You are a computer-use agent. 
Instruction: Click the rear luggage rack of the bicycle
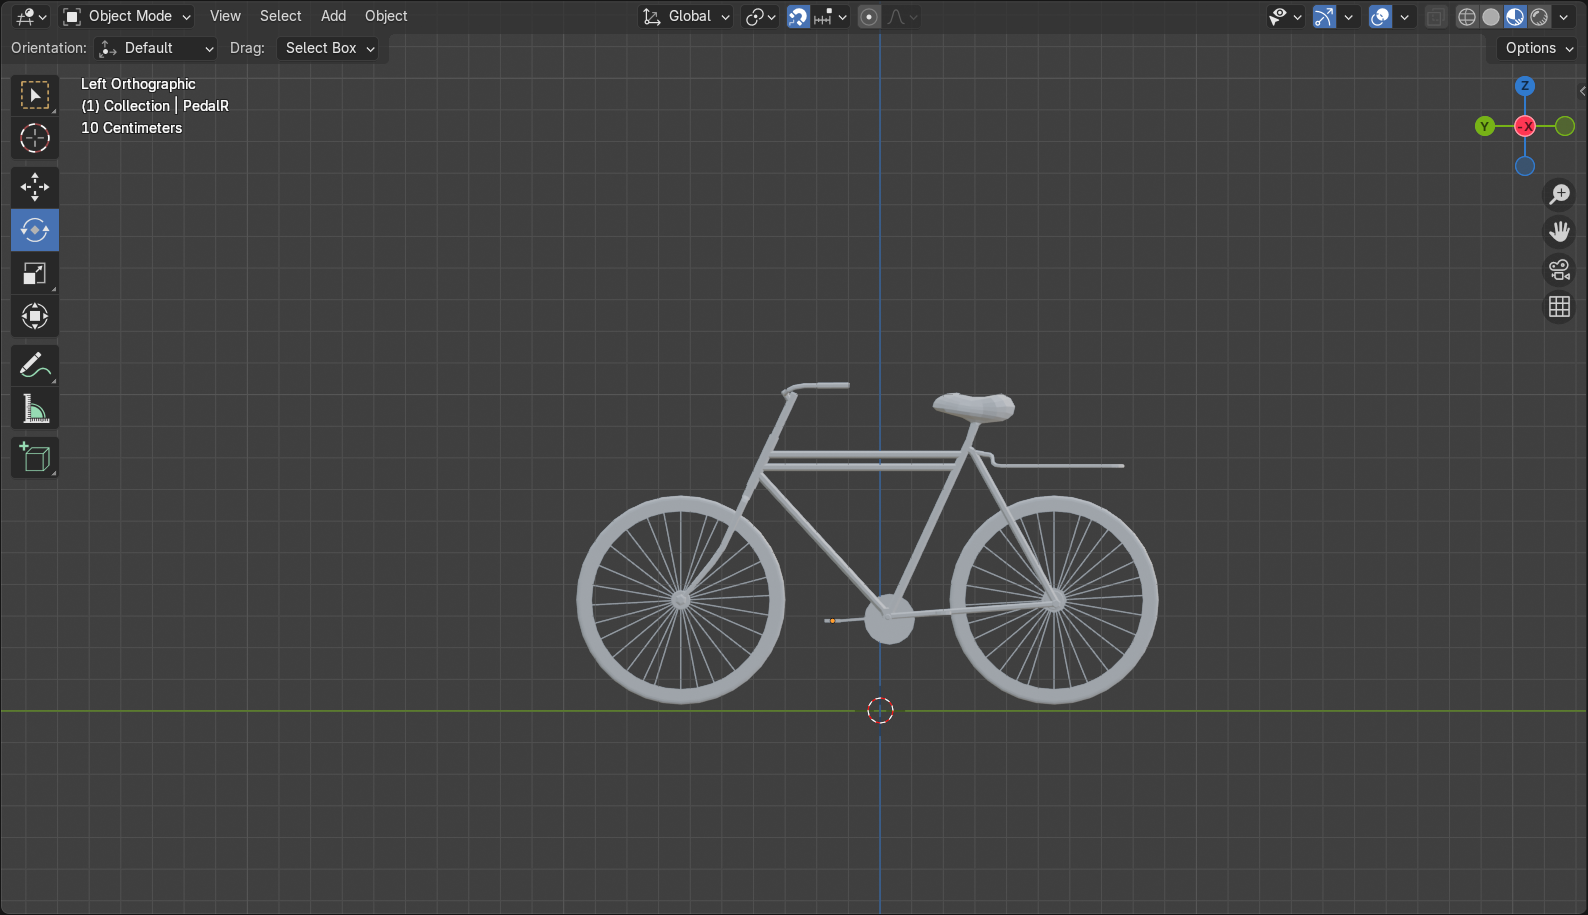[1060, 465]
